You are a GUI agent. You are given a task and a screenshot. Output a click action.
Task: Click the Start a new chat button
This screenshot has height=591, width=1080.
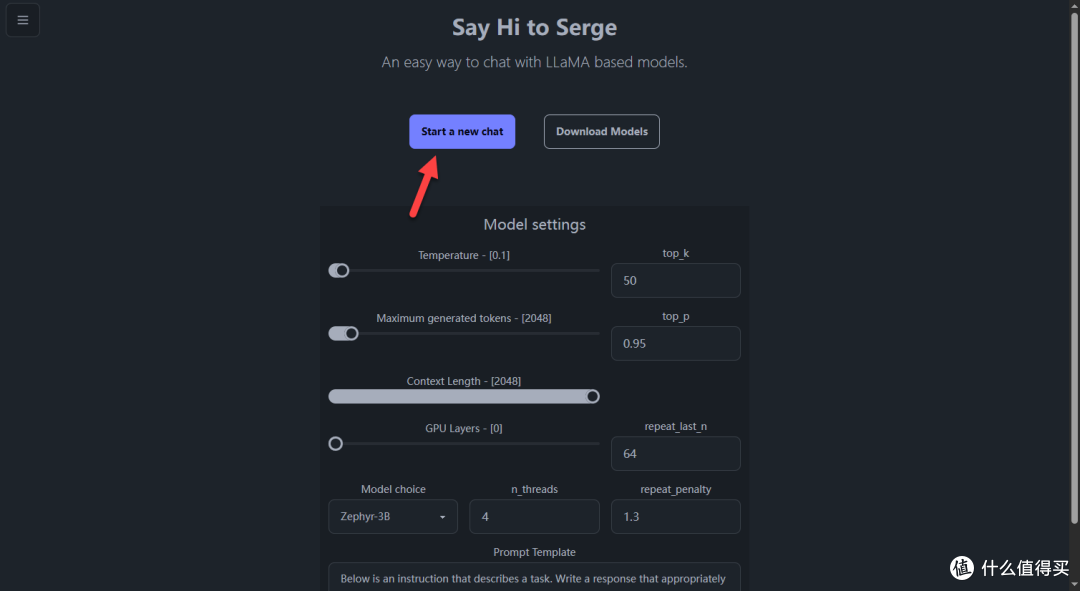(x=462, y=132)
